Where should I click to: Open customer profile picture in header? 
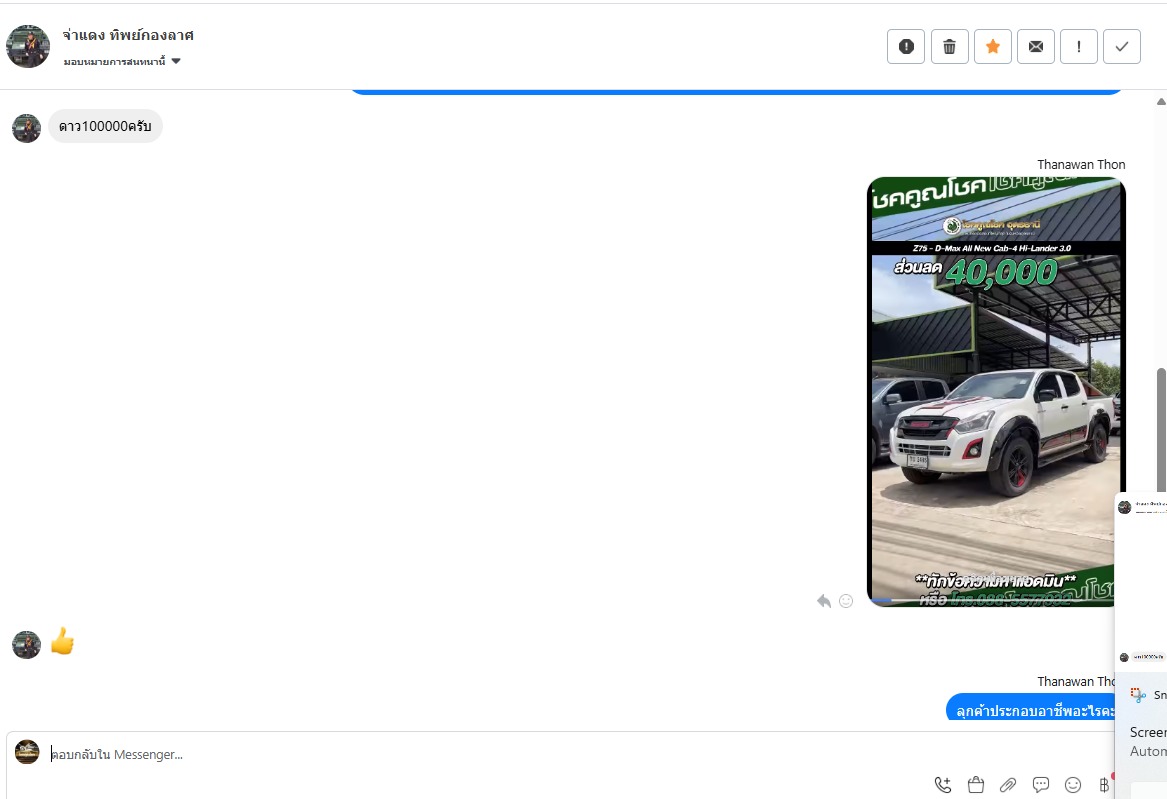[28, 46]
